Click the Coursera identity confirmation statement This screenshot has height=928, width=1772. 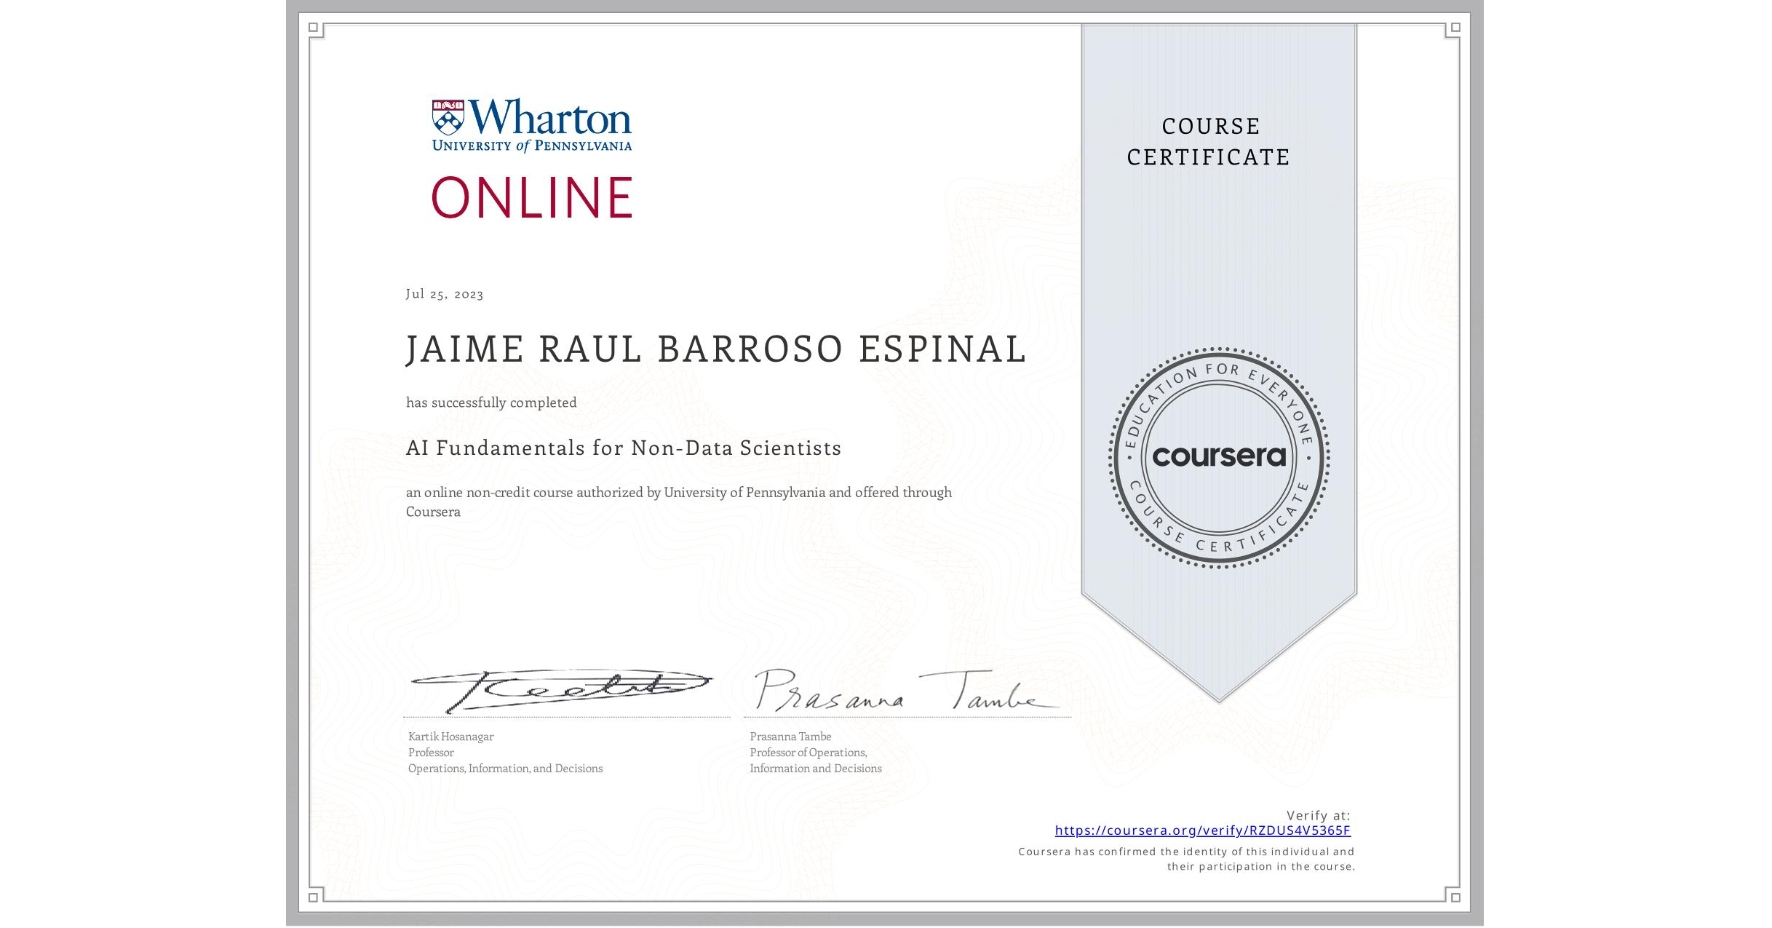1186,859
